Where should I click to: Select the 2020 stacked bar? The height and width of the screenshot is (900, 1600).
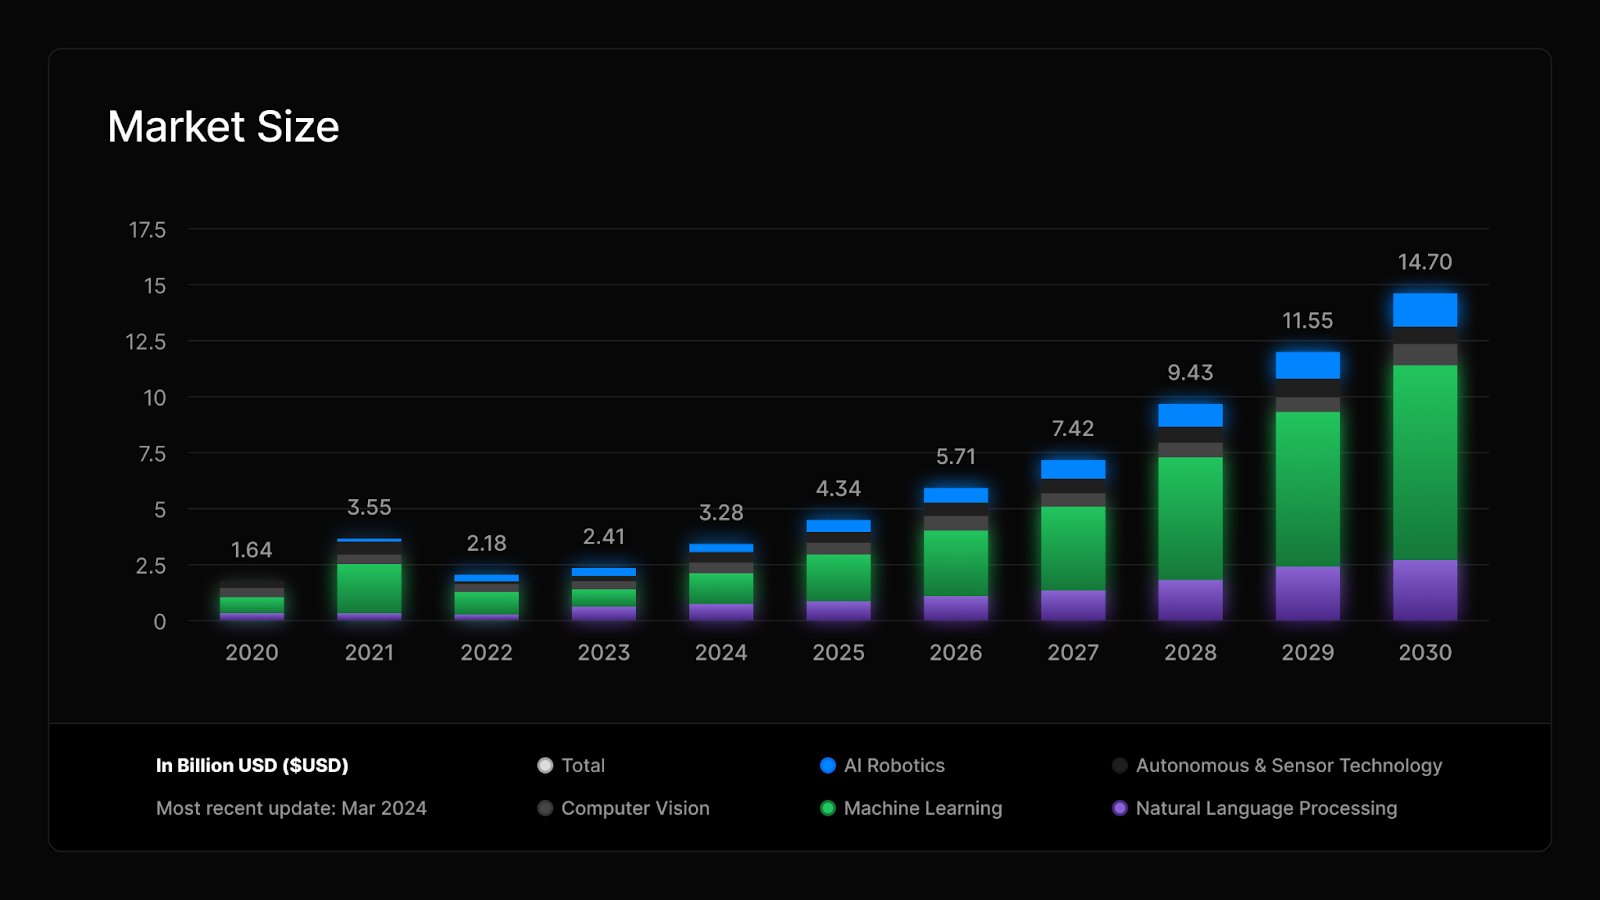[x=252, y=601]
